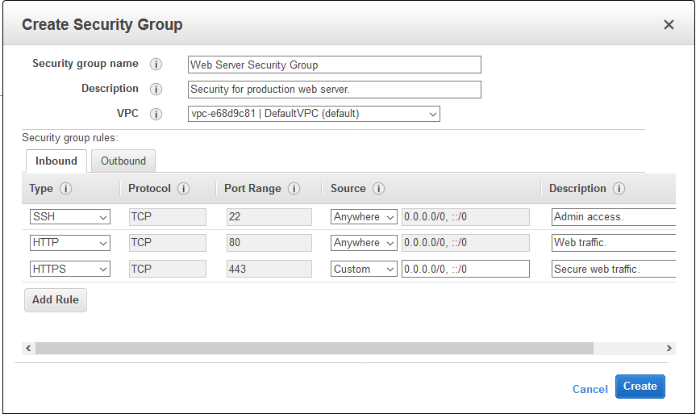Click the Security group name input field
This screenshot has height=414, width=696.
click(335, 65)
